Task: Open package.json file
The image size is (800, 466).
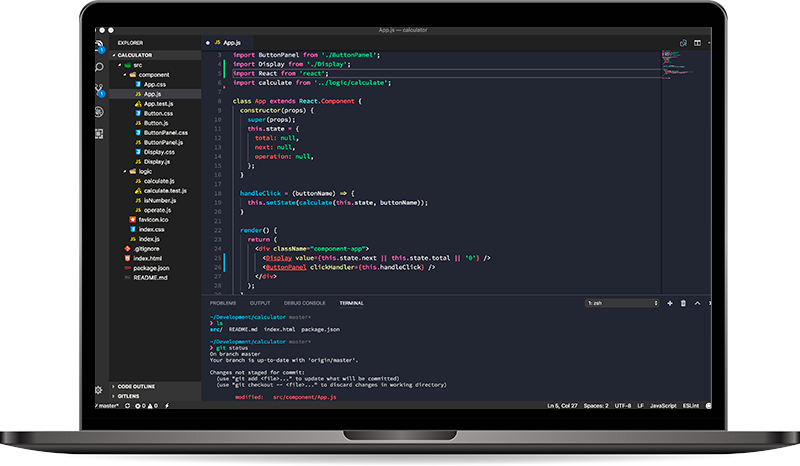Action: [x=155, y=268]
